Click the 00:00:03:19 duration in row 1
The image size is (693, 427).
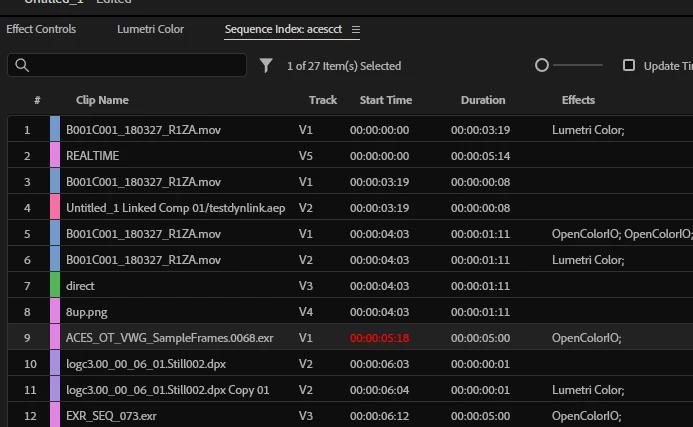pyautogui.click(x=480, y=130)
